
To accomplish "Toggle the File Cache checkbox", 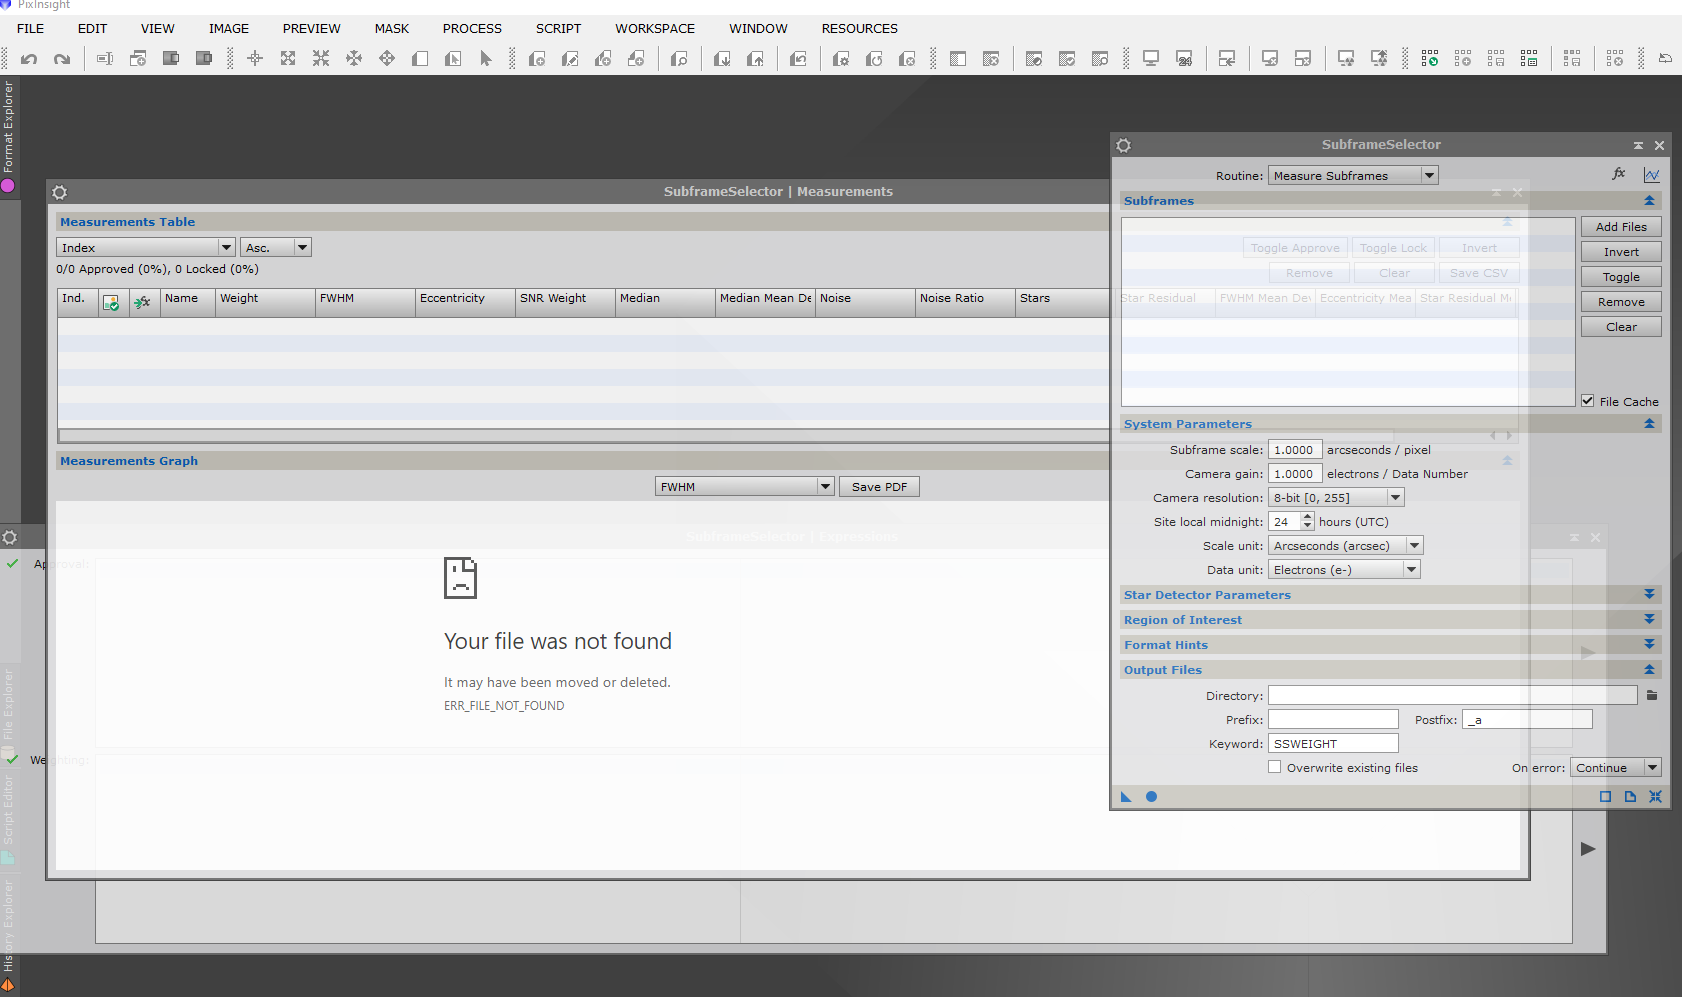I will pyautogui.click(x=1588, y=400).
